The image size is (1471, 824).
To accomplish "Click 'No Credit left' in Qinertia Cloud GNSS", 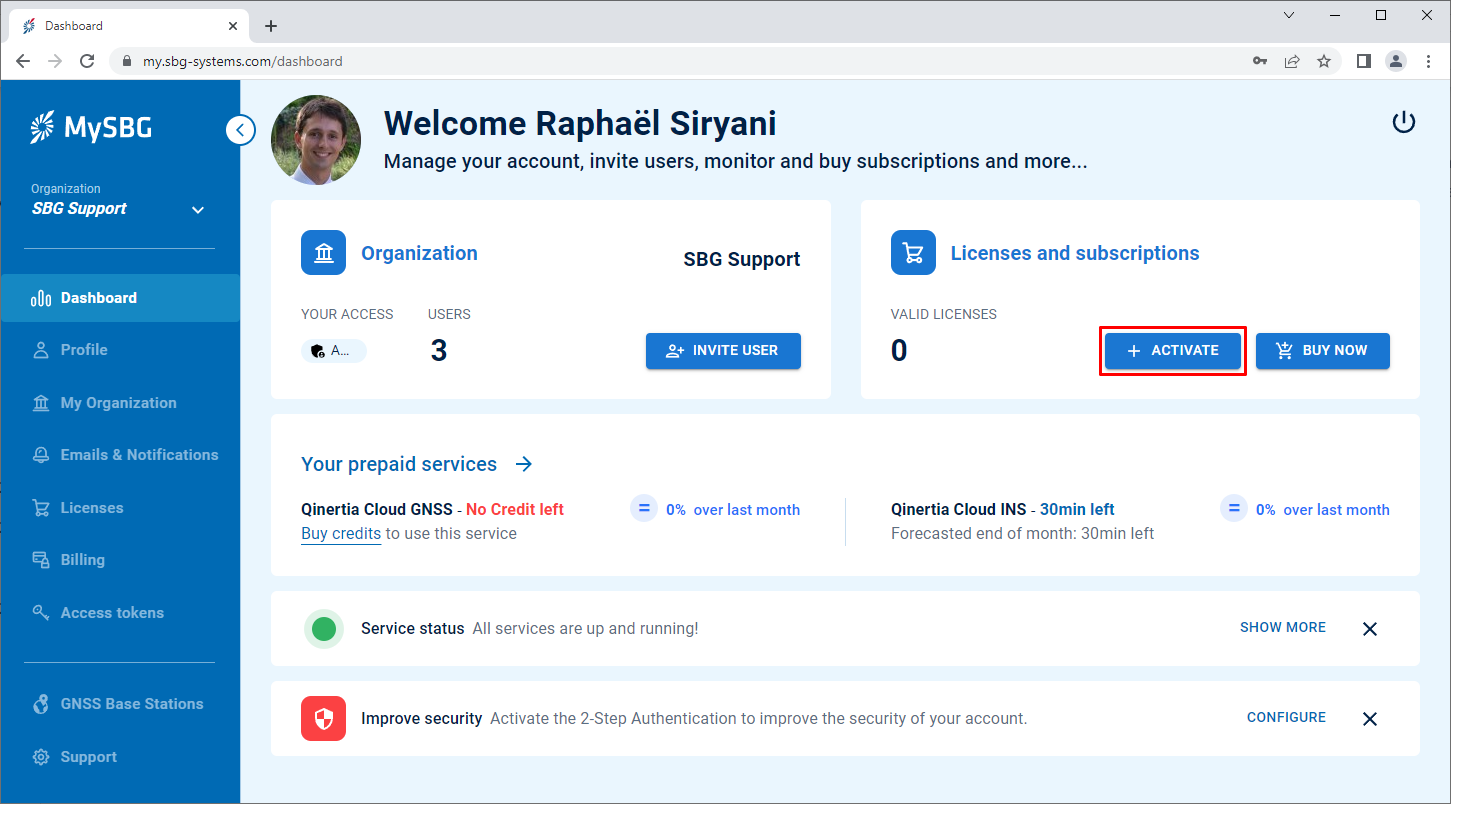I will point(515,509).
